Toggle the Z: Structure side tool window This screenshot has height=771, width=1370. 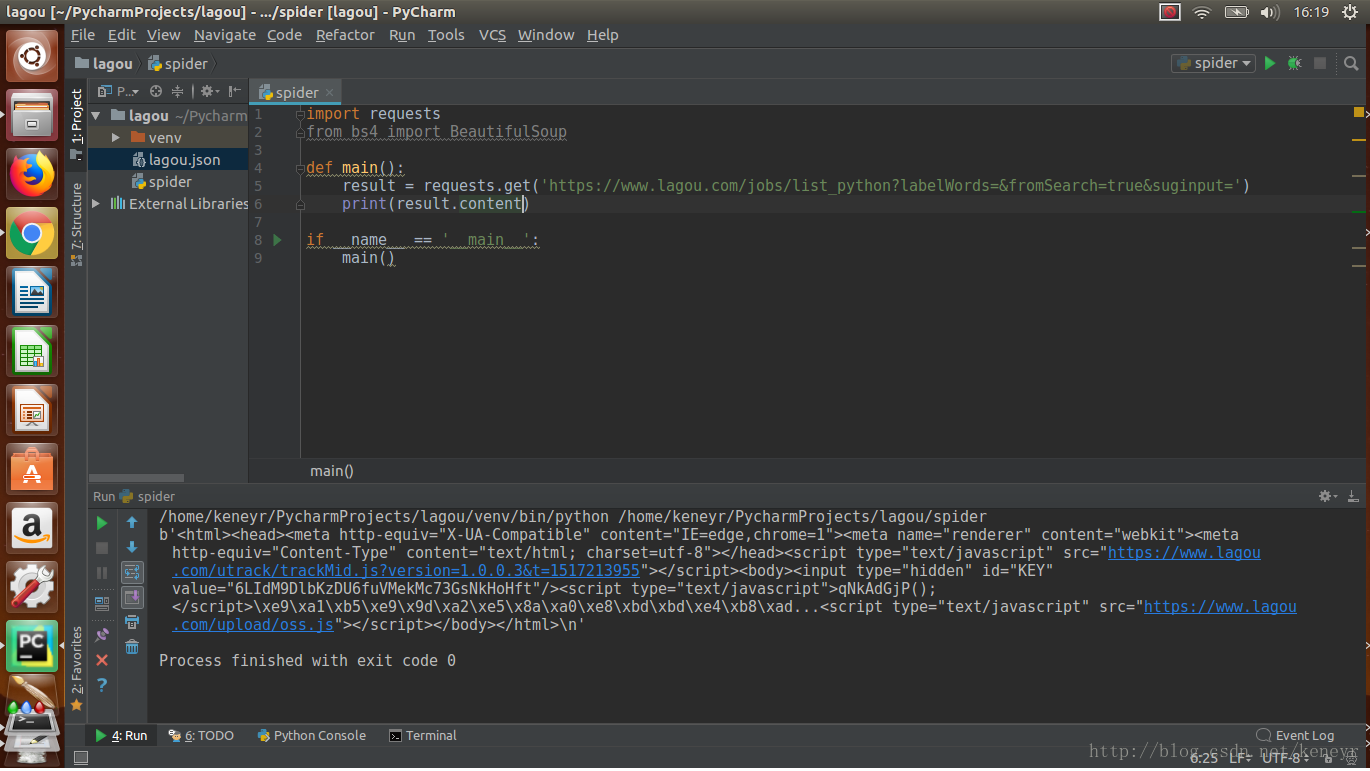[77, 223]
